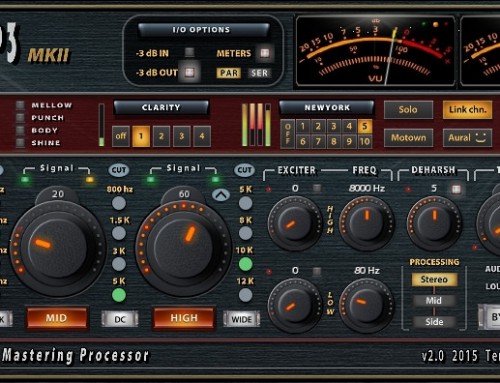Image resolution: width=500 pixels, height=383 pixels.
Task: Click the Solo button
Action: pyautogui.click(x=408, y=110)
